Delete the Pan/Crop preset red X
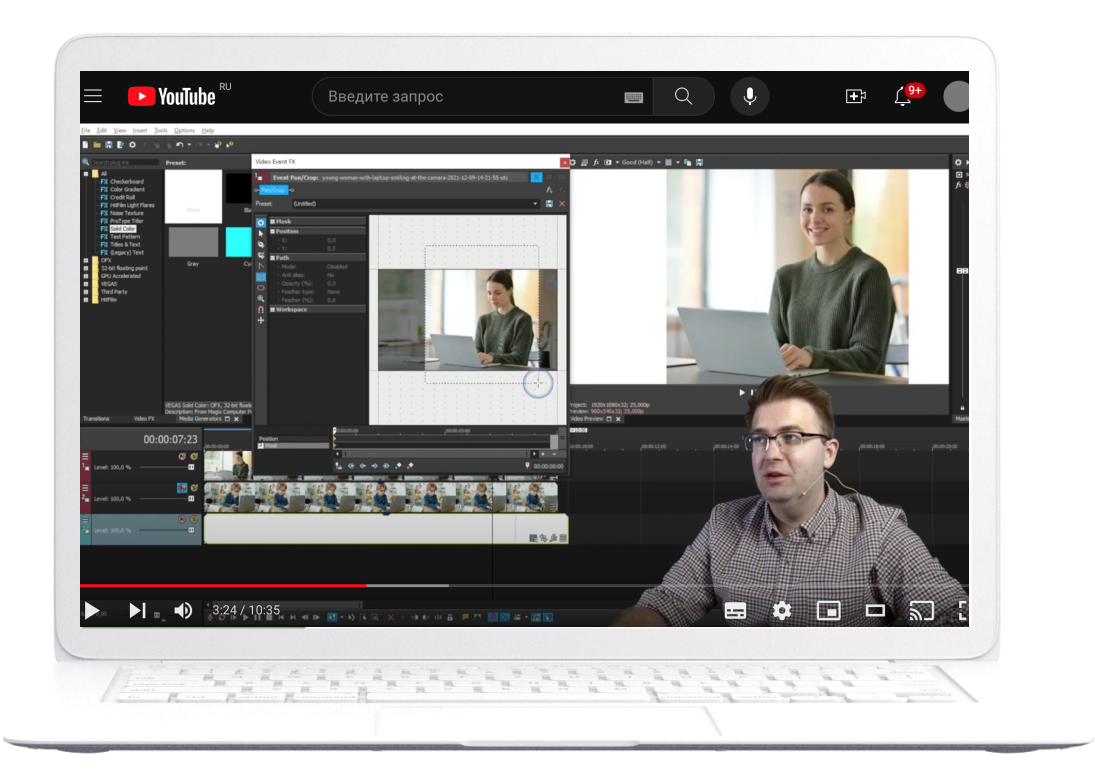 [562, 204]
